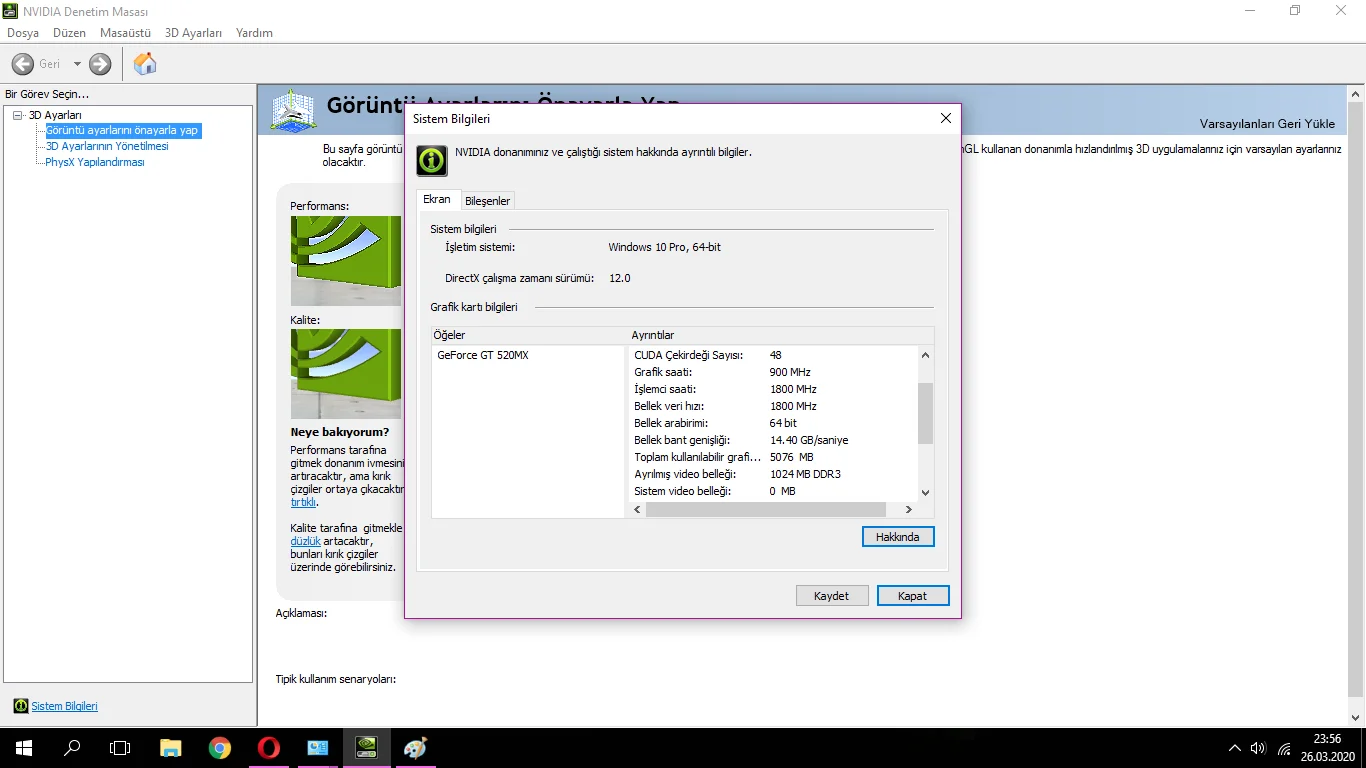Click the Toplam kullanılabilir grafik row

pos(772,457)
